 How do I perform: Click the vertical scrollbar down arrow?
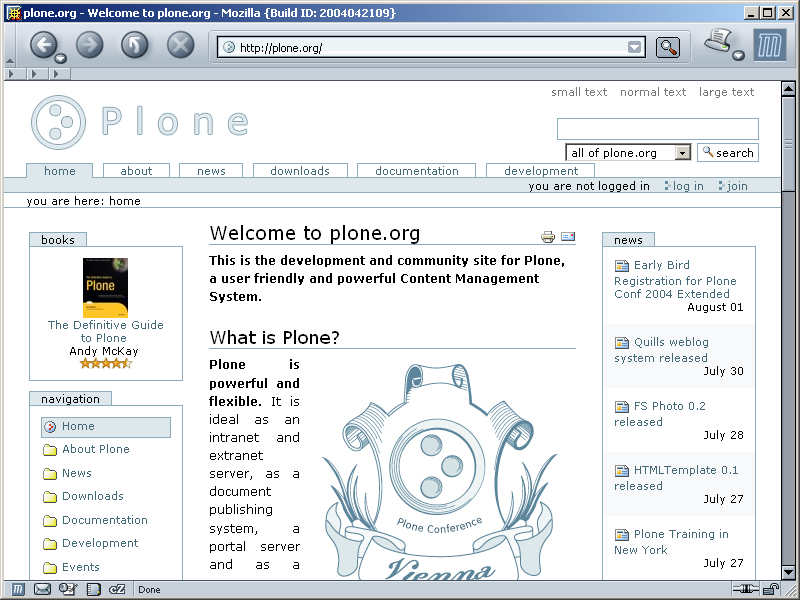(x=788, y=572)
